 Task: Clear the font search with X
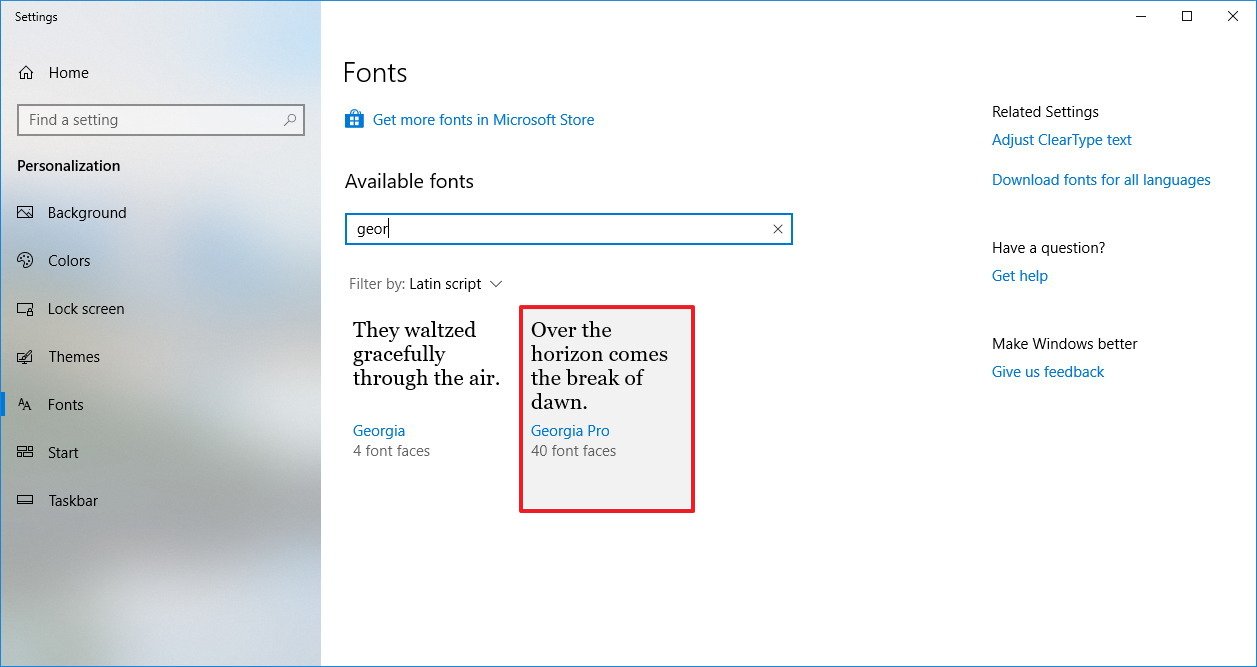(778, 229)
